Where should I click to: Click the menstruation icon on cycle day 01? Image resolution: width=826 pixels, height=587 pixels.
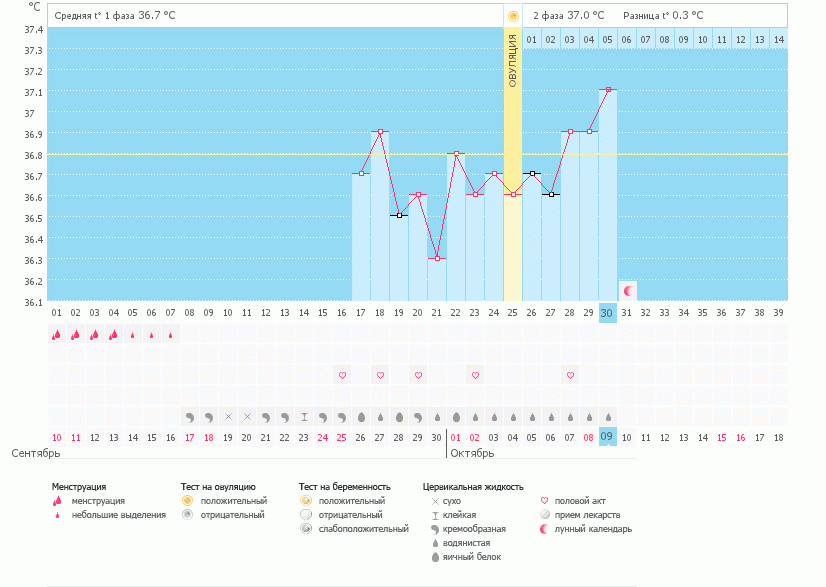click(56, 335)
